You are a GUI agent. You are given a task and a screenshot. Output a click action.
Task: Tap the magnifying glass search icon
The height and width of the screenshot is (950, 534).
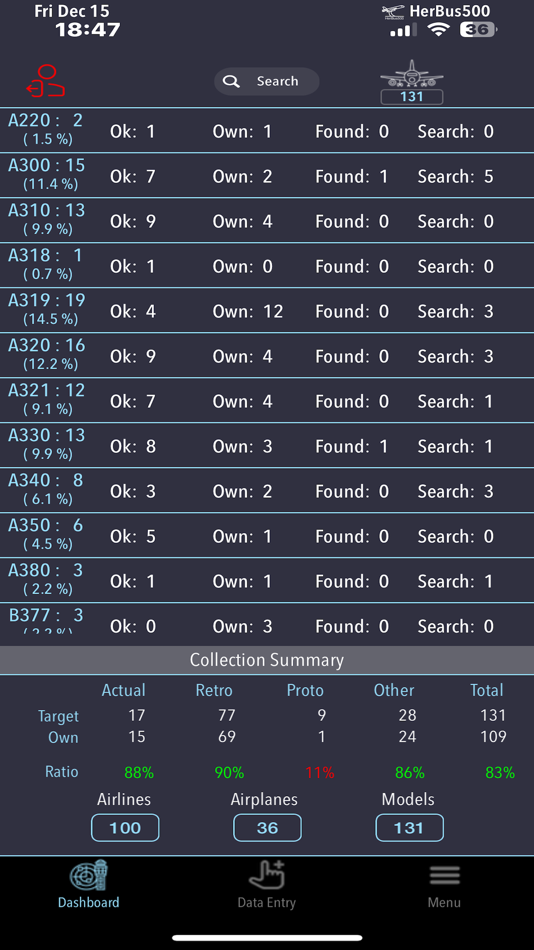(x=231, y=81)
